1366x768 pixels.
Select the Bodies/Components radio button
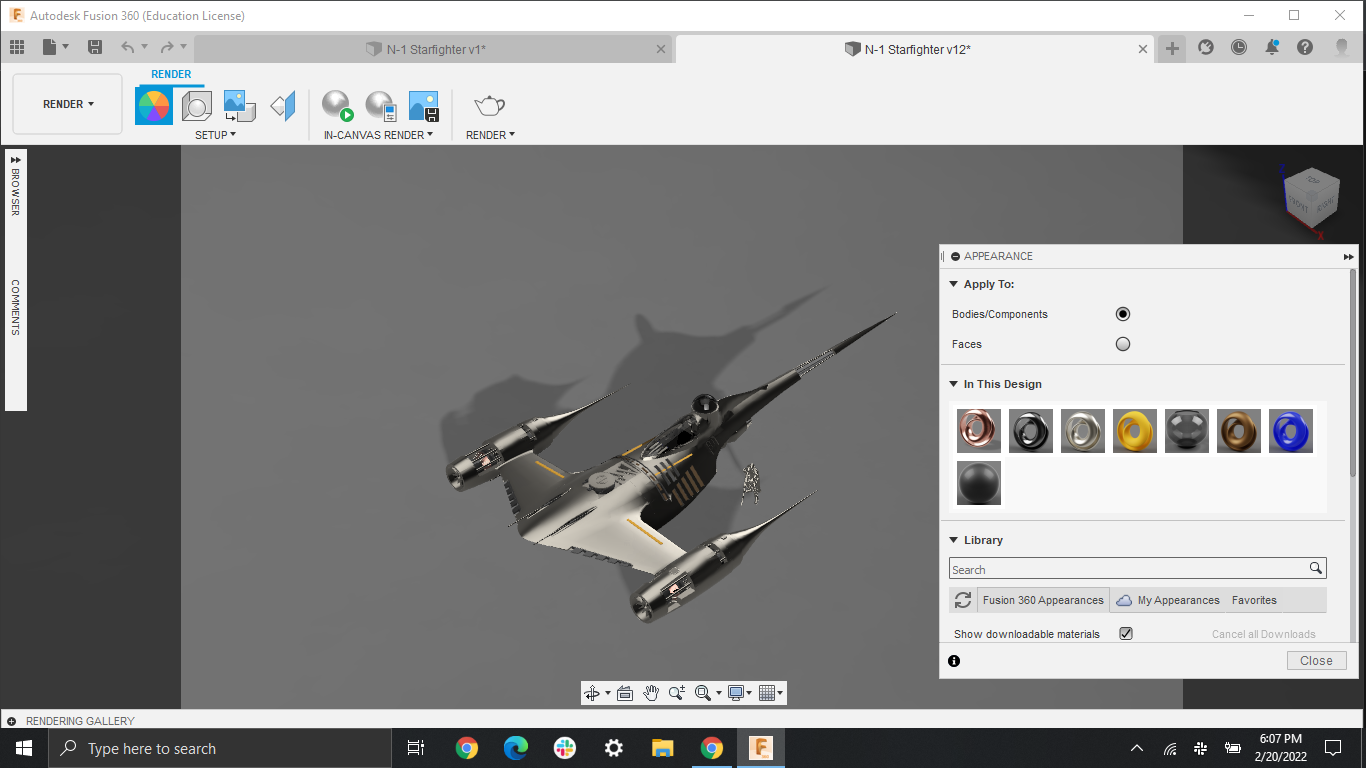point(1122,313)
